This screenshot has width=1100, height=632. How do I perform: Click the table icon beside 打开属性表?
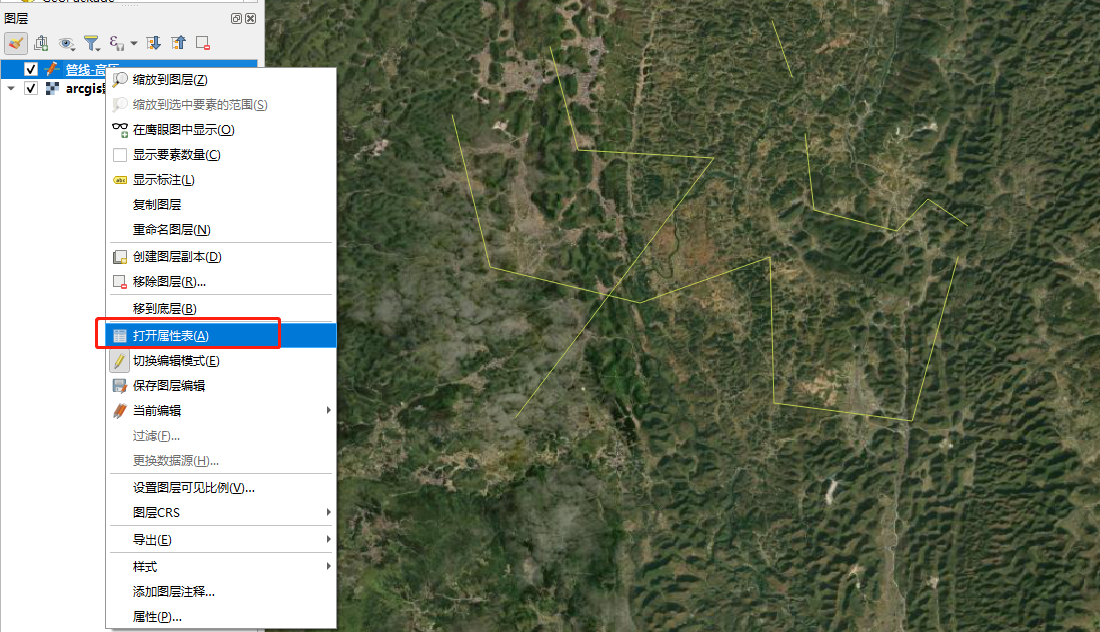(x=120, y=336)
